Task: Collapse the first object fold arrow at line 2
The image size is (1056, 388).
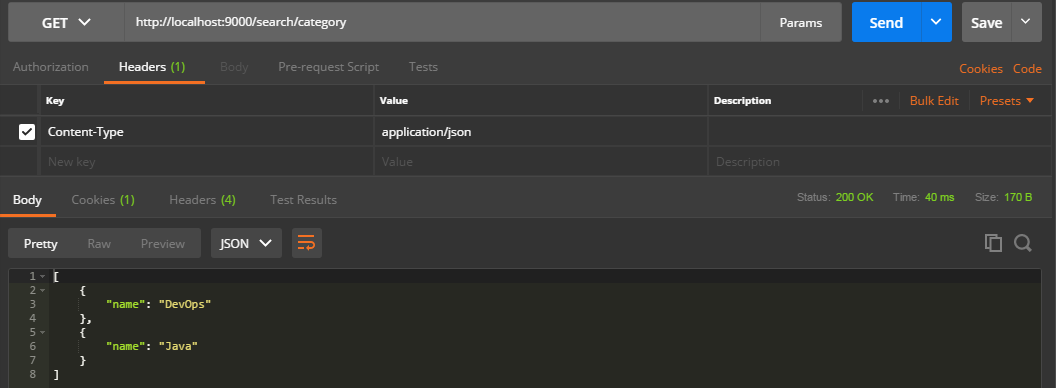Action: click(42, 290)
